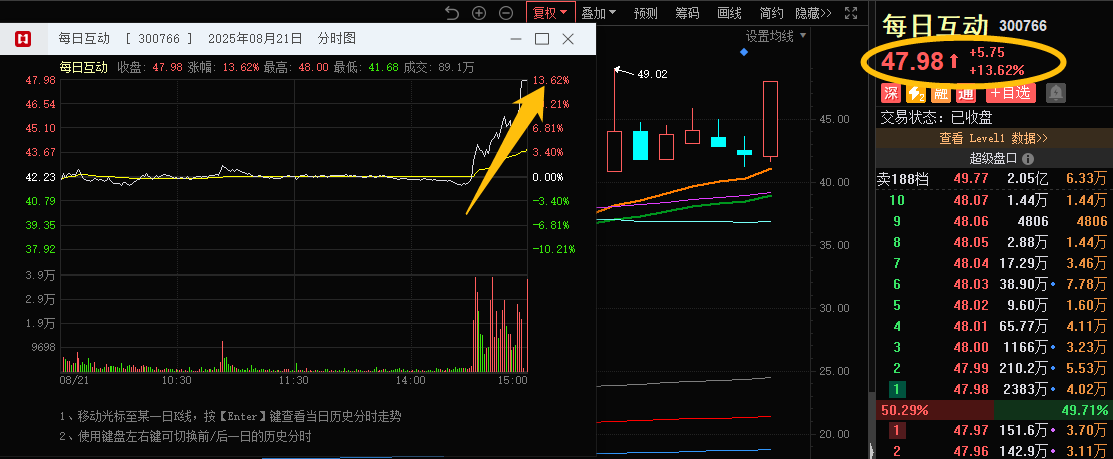The width and height of the screenshot is (1113, 459).
Task: Toggle fullscreen chart icon
Action: tap(851, 13)
